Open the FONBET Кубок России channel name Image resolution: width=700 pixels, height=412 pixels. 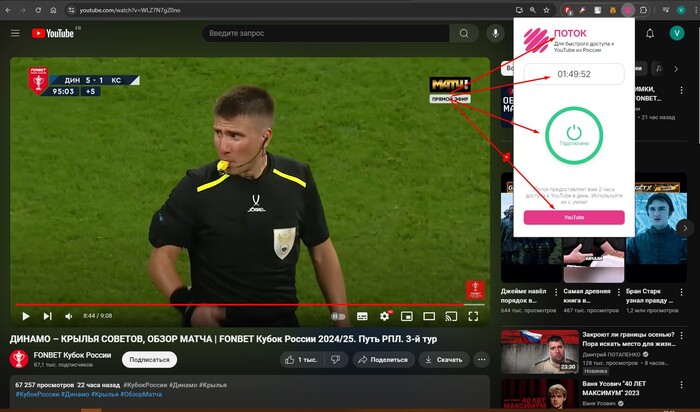tap(72, 355)
